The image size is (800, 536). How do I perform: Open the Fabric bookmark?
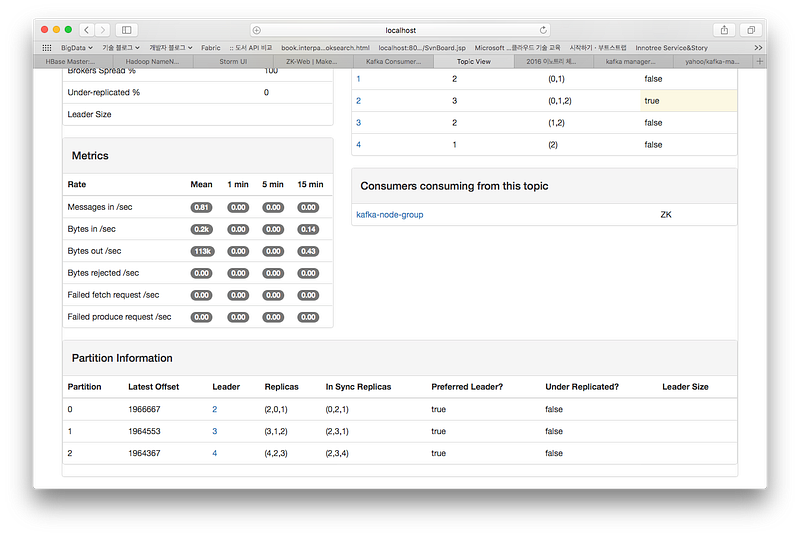pyautogui.click(x=211, y=48)
